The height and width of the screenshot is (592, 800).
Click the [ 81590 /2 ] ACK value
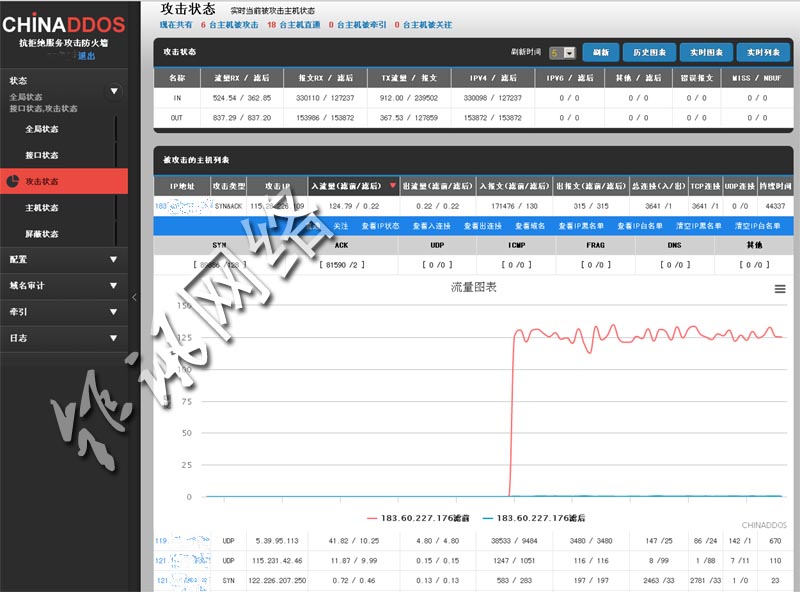click(342, 264)
